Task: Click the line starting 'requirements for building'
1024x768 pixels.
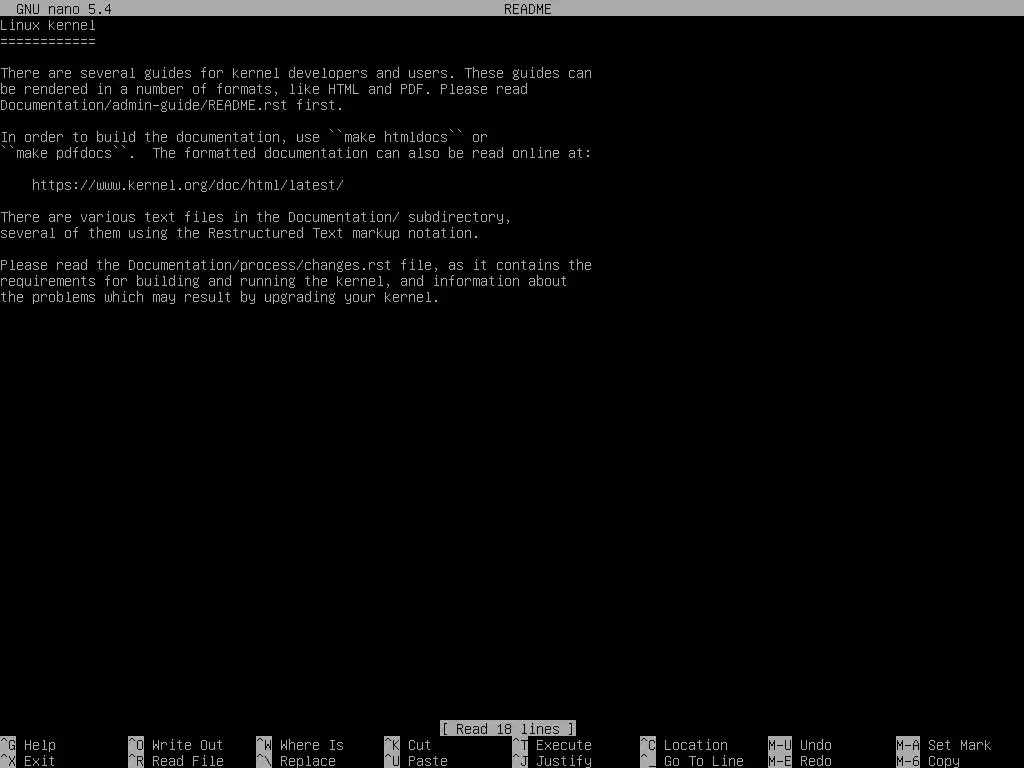Action: [x=283, y=281]
